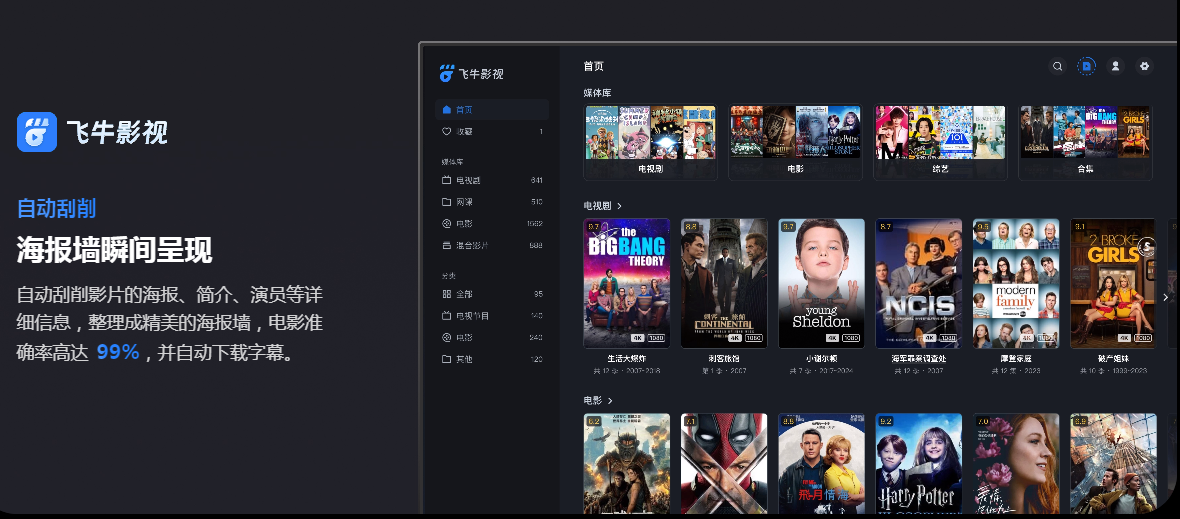Click the grid icon beside 全部

pyautogui.click(x=446, y=294)
